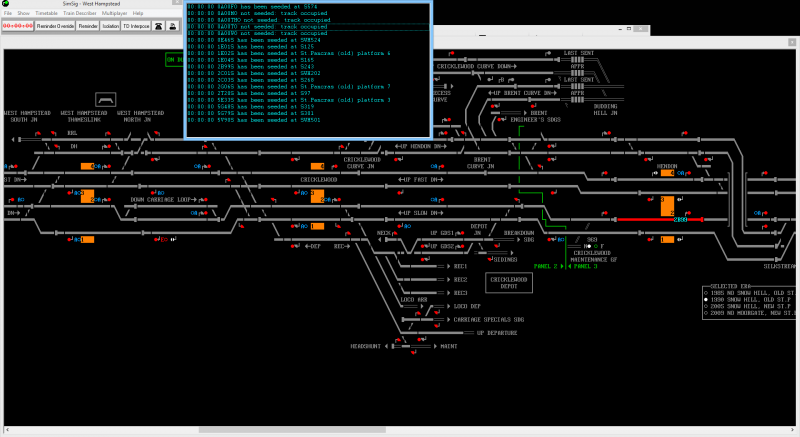Click the Reminder toolbar button
800x437 pixels.
(88, 26)
